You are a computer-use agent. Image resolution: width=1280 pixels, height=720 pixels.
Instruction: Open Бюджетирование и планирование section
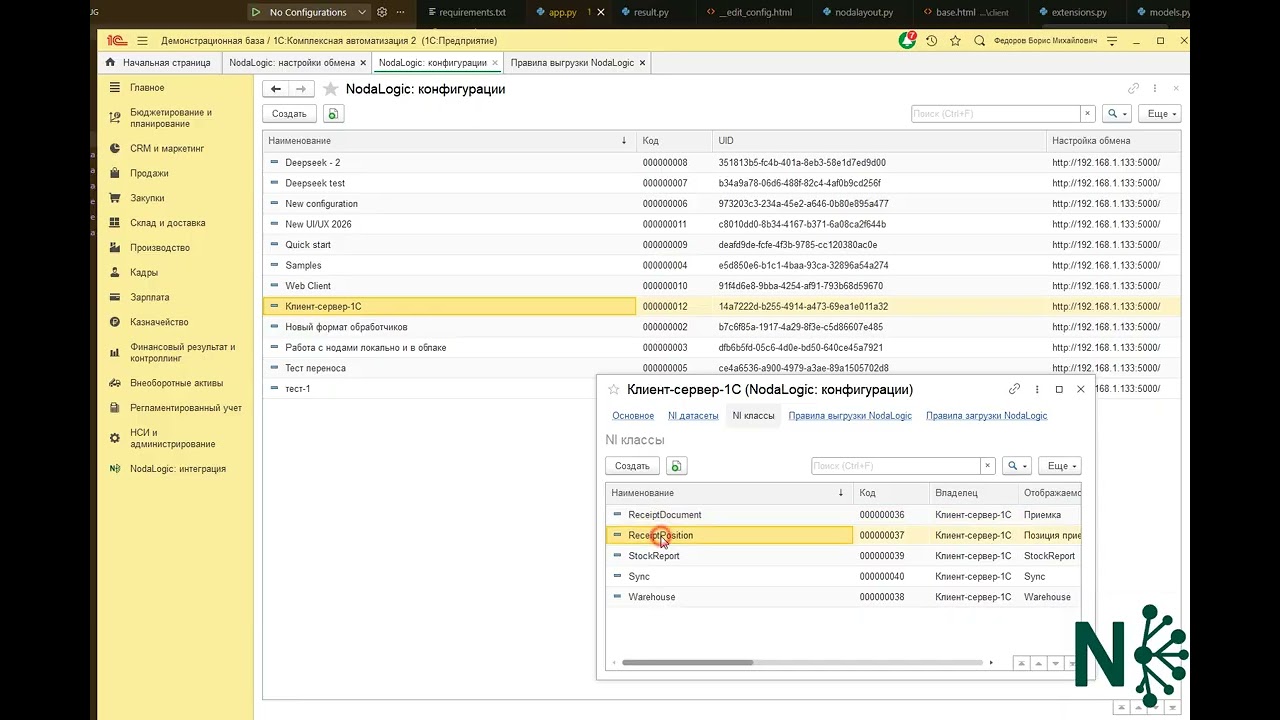[171, 118]
